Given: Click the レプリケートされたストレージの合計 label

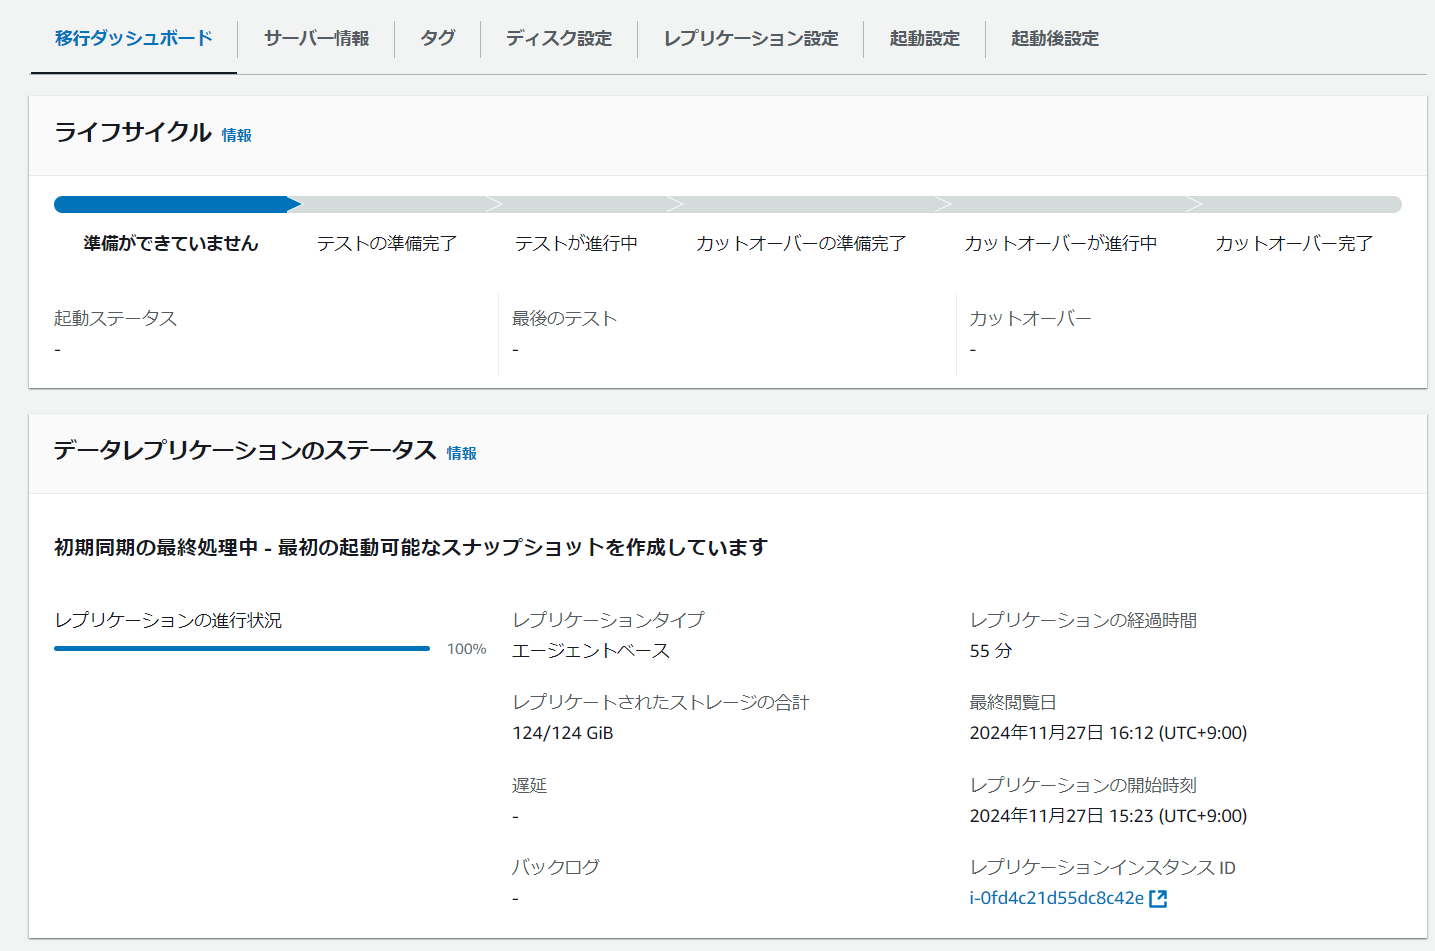Looking at the screenshot, I should pyautogui.click(x=661, y=702).
